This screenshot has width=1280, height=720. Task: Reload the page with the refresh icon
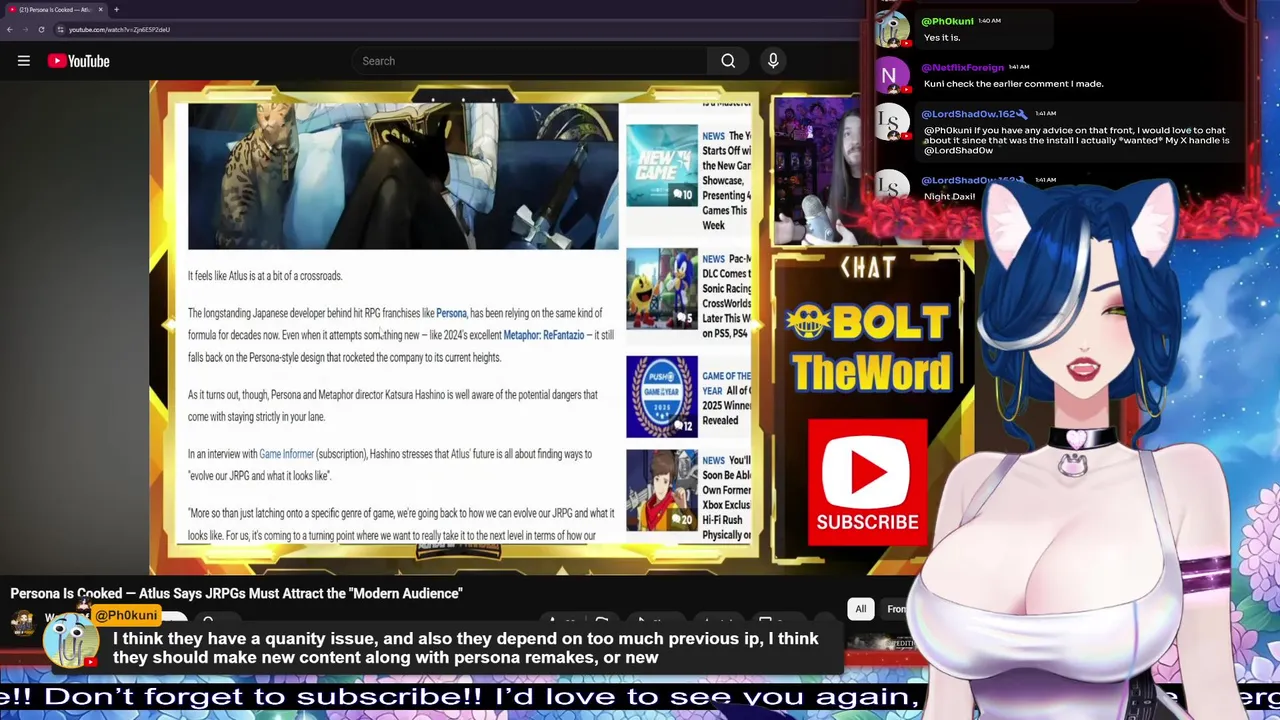41,30
